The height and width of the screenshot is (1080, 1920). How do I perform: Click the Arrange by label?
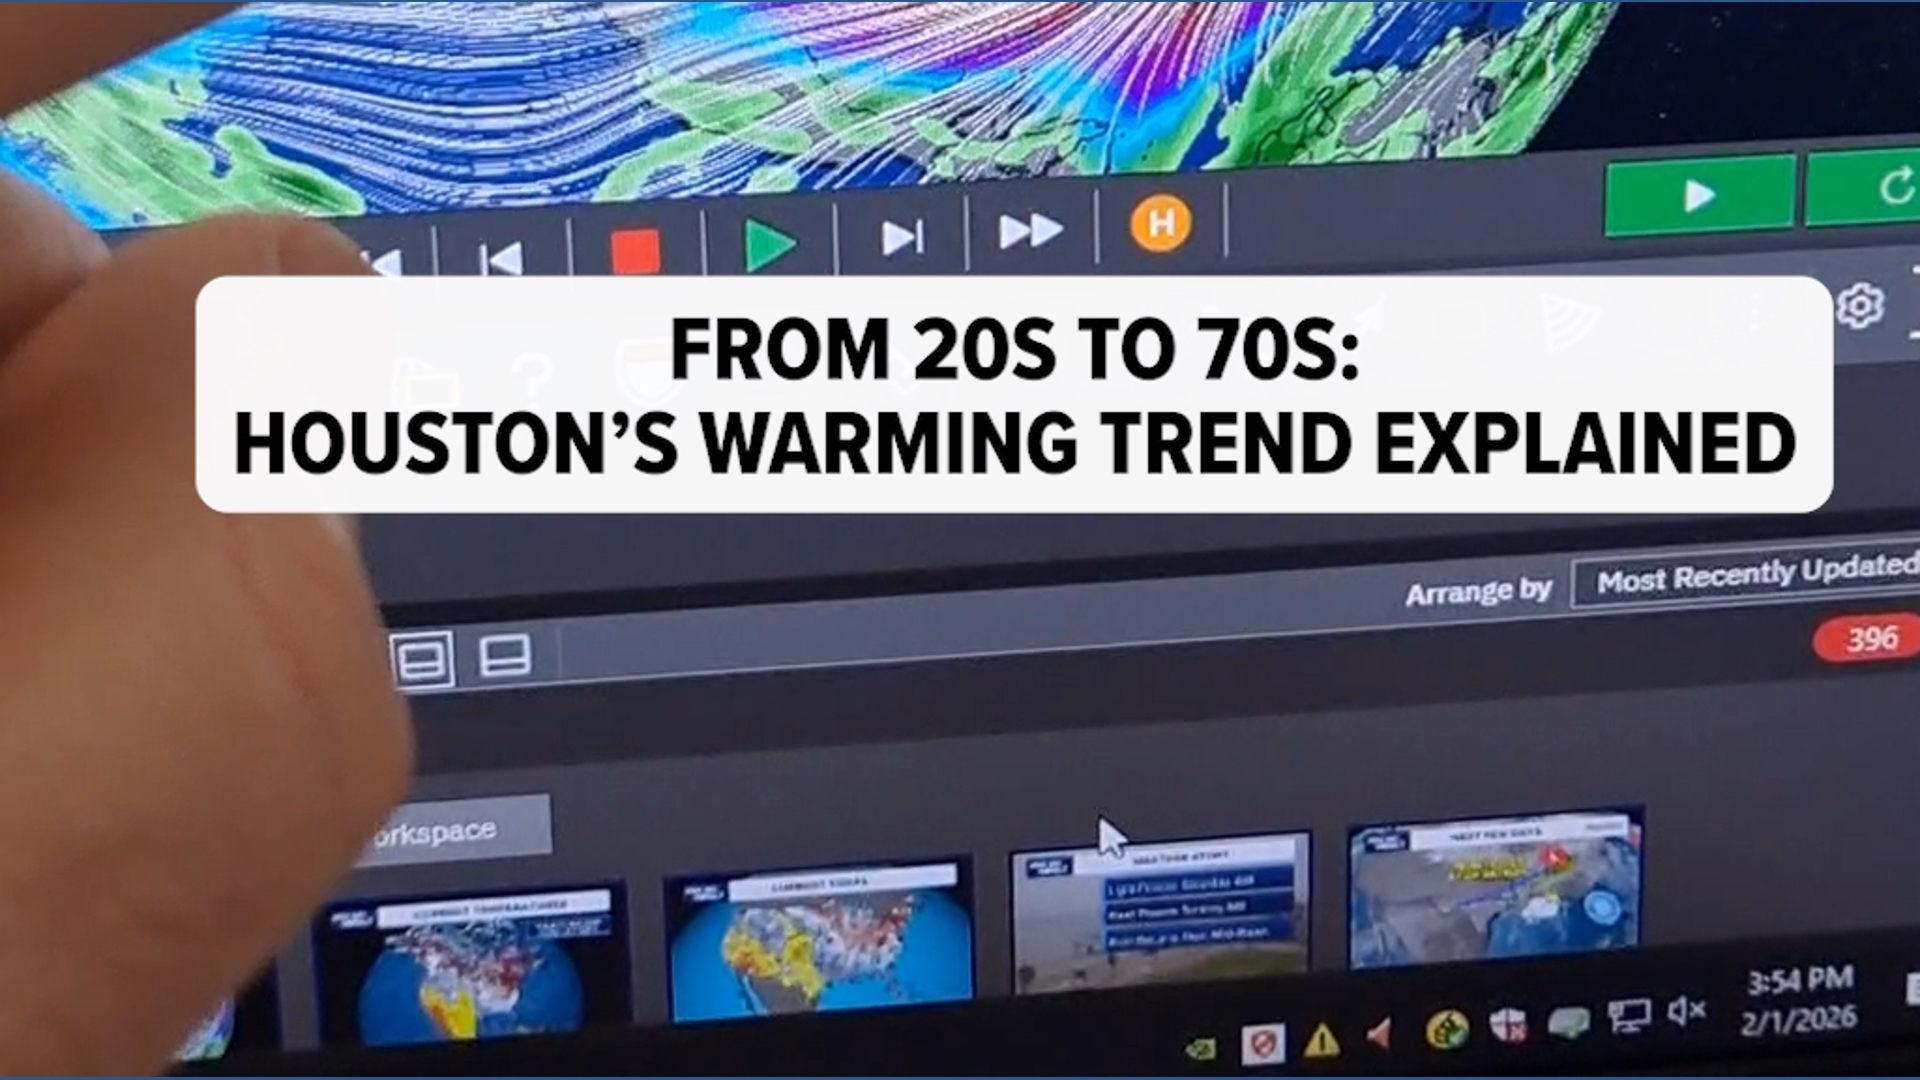coord(1478,592)
